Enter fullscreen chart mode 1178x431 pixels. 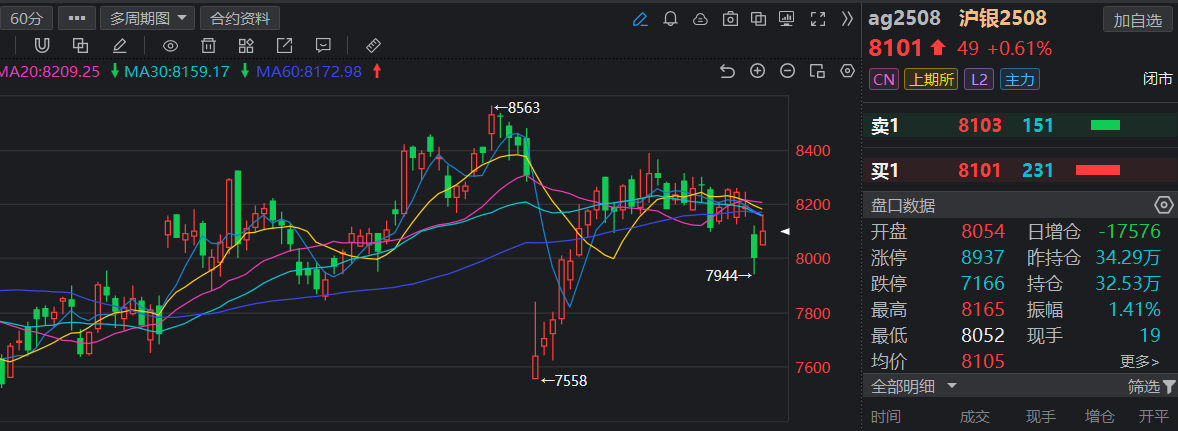coord(818,19)
